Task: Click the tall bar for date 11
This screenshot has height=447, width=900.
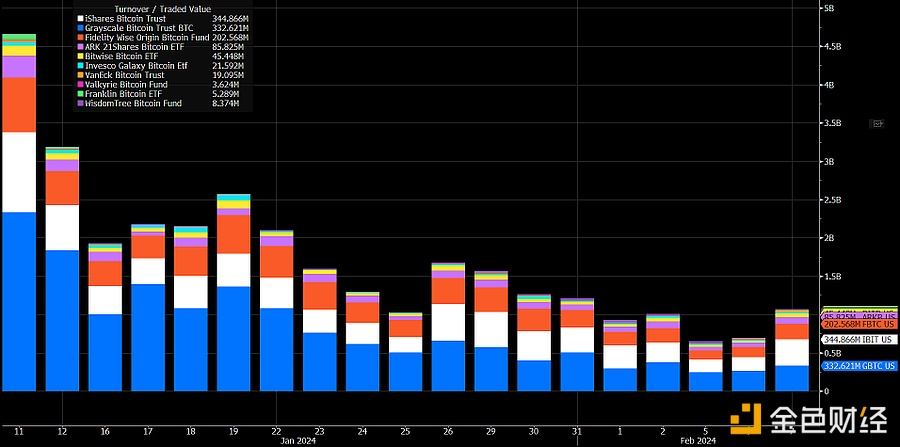Action: click(x=19, y=250)
